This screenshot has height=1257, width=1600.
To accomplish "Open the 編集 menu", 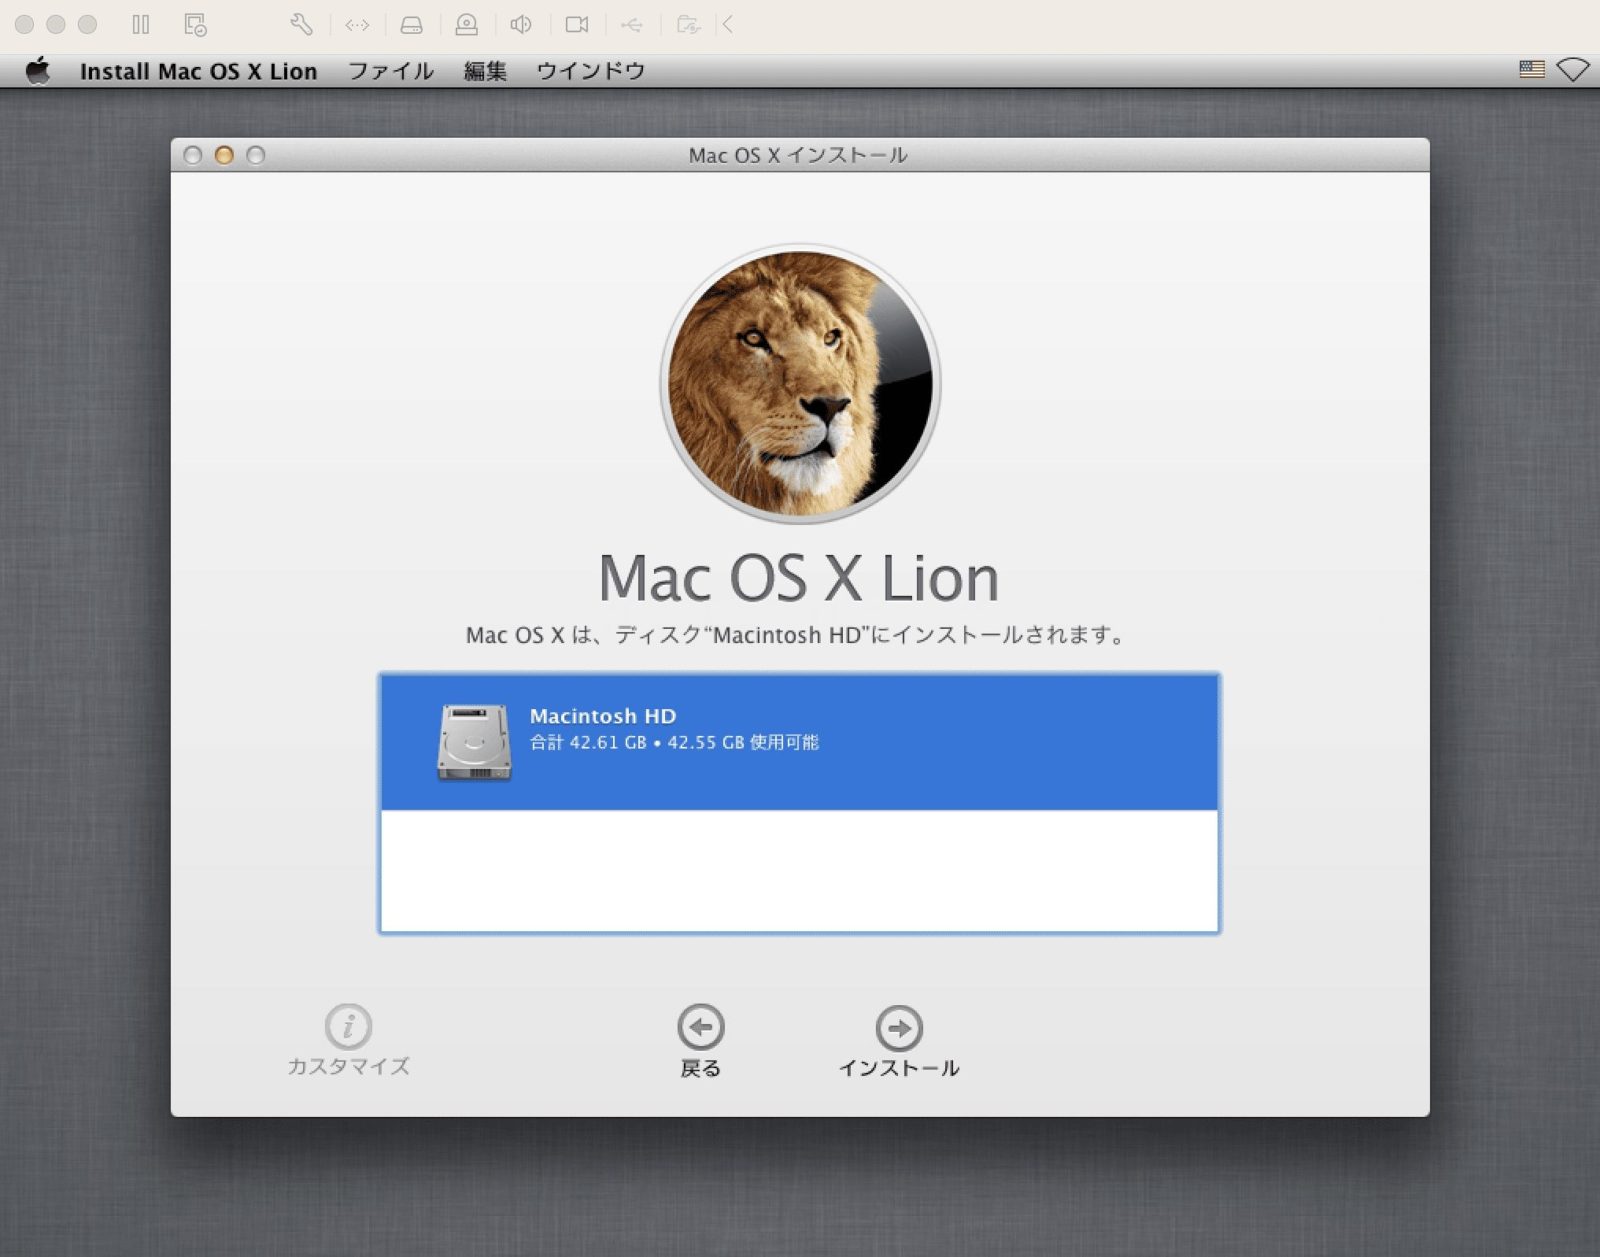I will [x=485, y=71].
